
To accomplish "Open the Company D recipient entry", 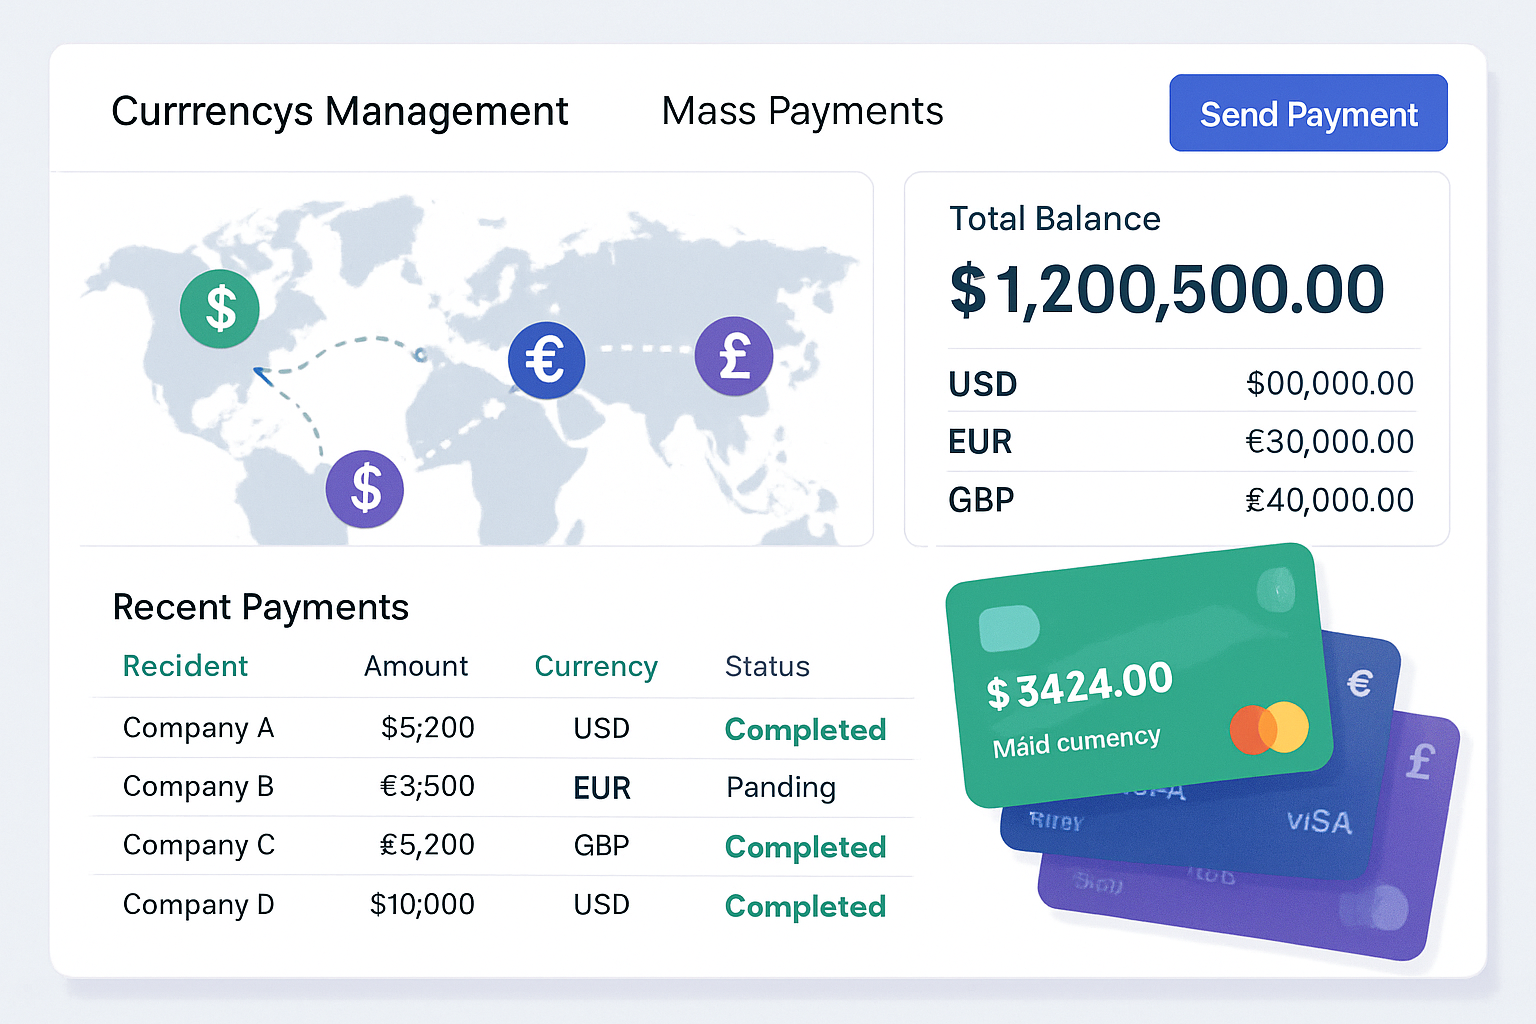I will coord(198,905).
